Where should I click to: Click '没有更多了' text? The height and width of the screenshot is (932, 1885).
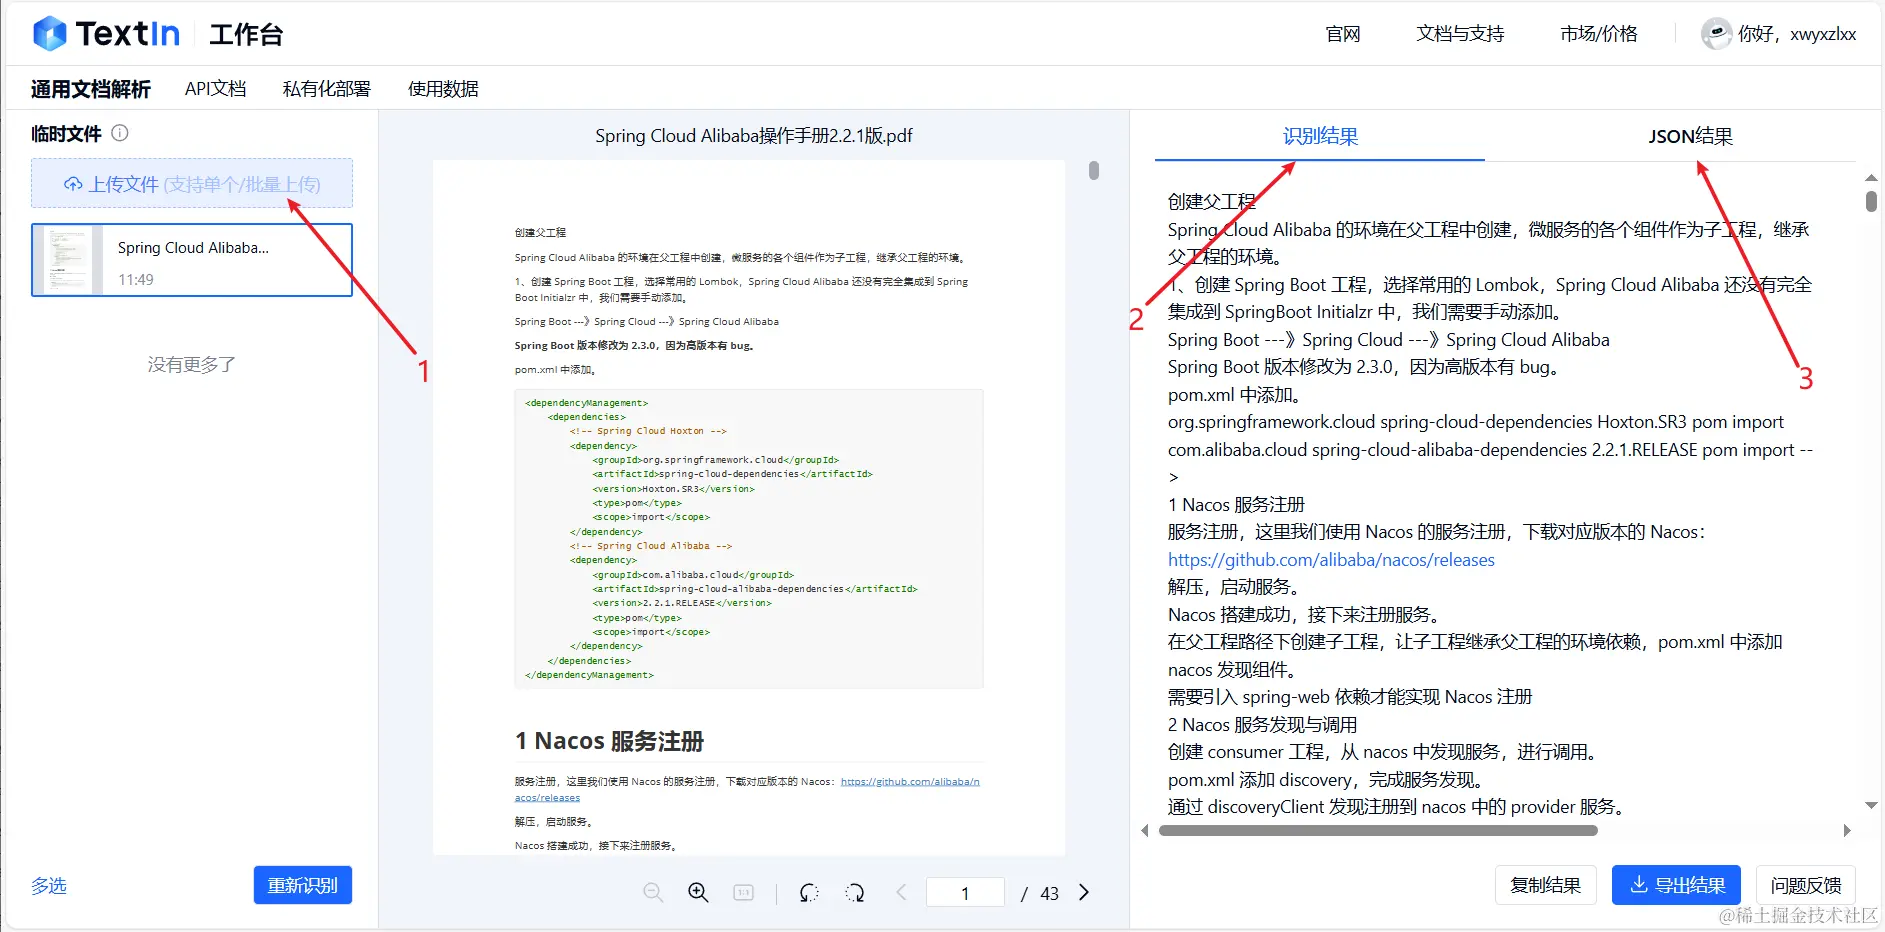point(192,365)
